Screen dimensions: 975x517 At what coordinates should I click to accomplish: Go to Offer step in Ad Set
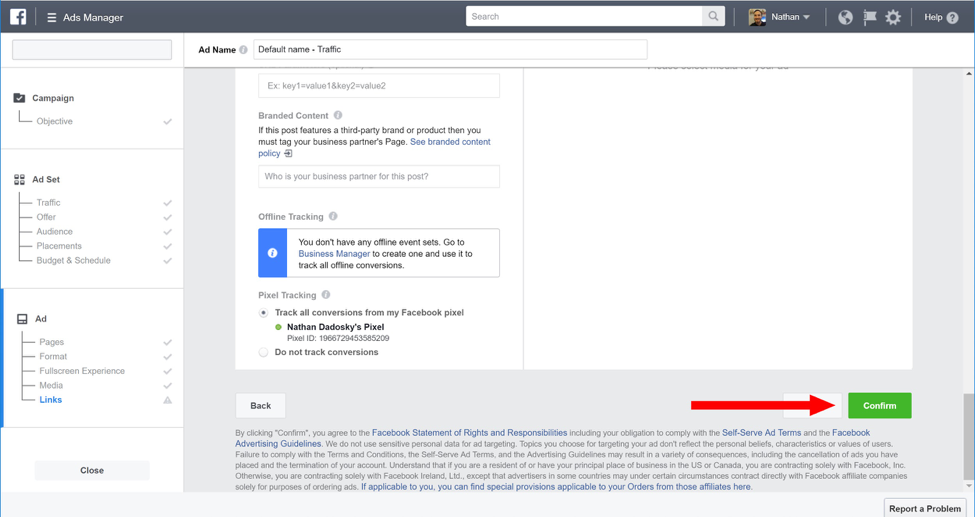click(x=46, y=217)
